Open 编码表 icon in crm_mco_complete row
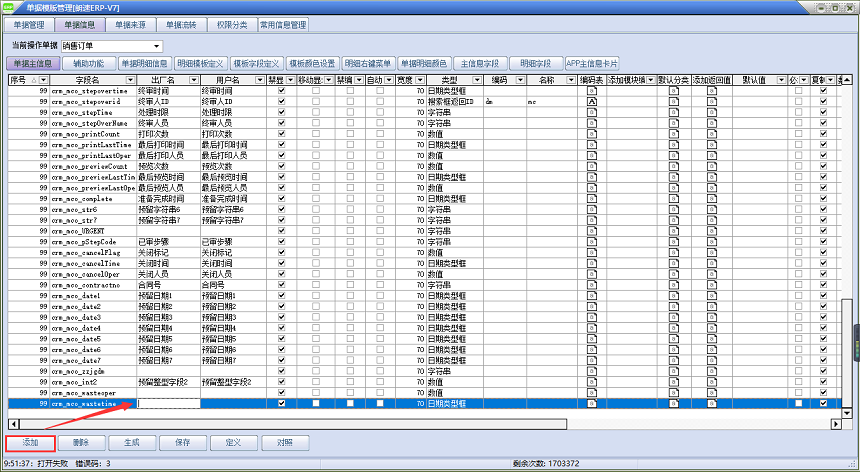The height and width of the screenshot is (472, 860). (x=592, y=199)
